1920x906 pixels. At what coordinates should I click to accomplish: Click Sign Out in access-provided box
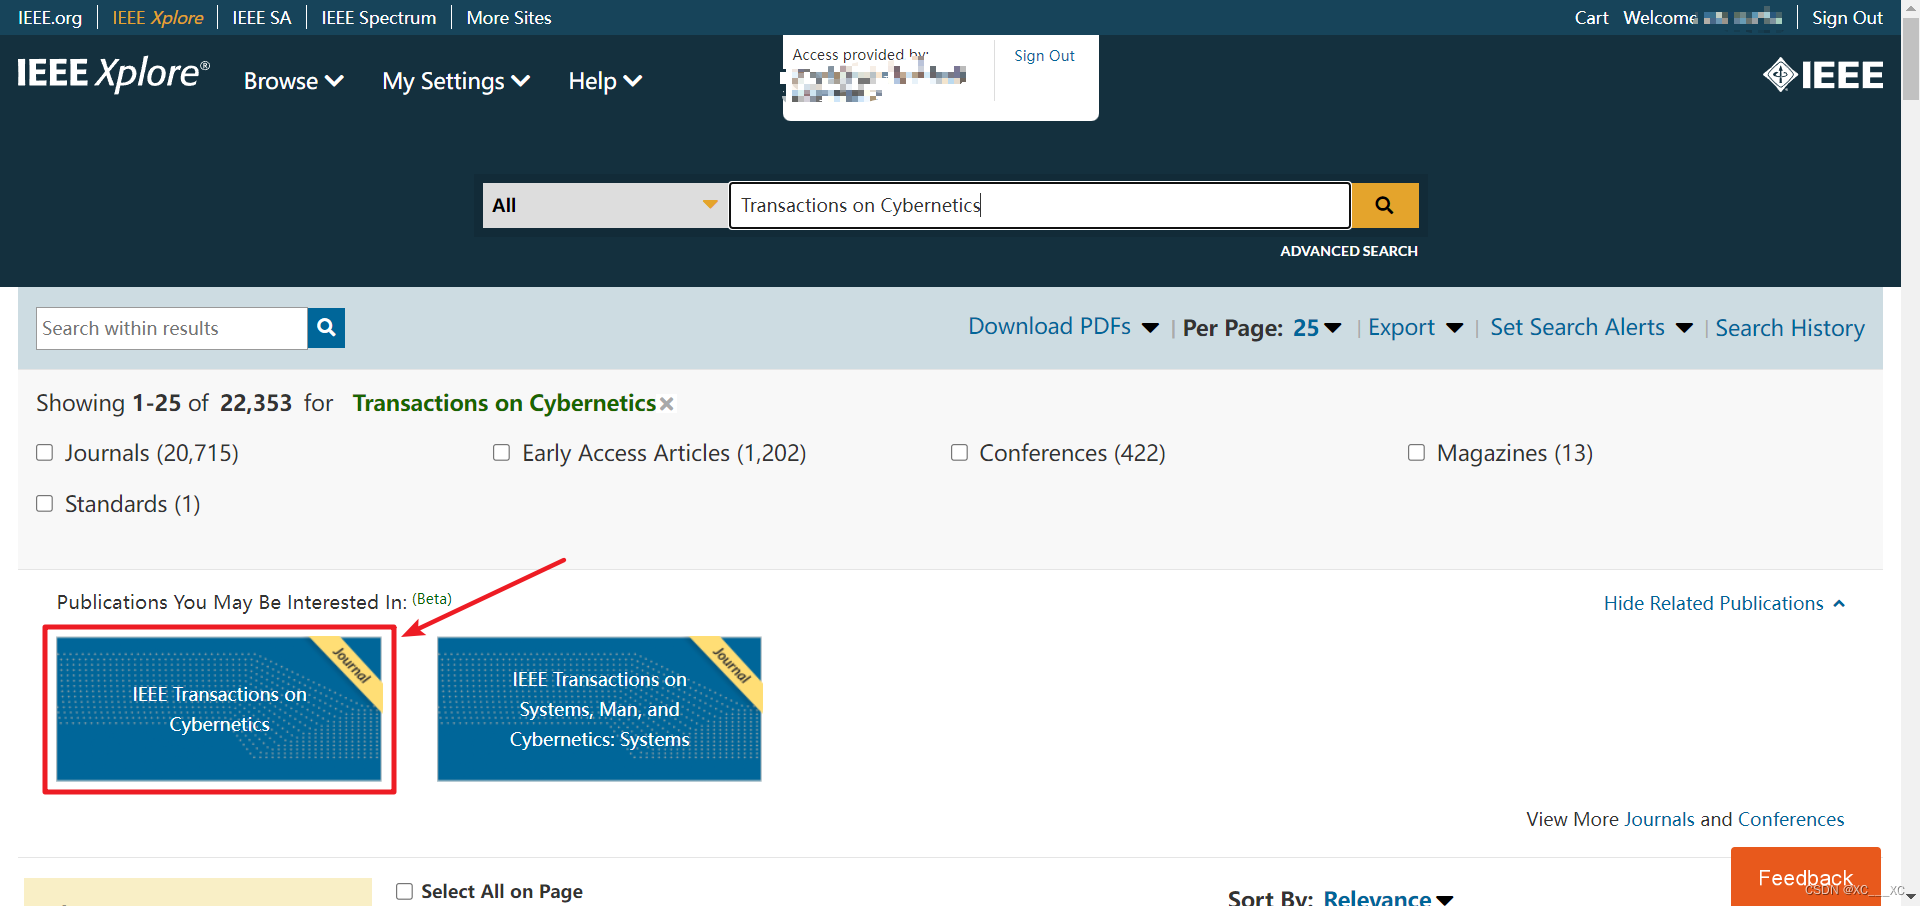[x=1044, y=56]
